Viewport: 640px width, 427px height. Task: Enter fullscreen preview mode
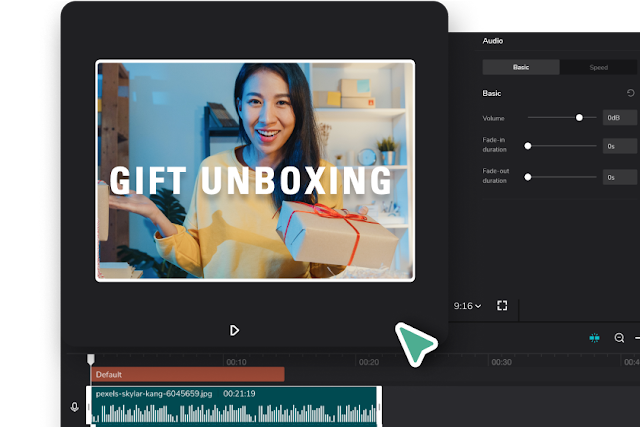[503, 305]
